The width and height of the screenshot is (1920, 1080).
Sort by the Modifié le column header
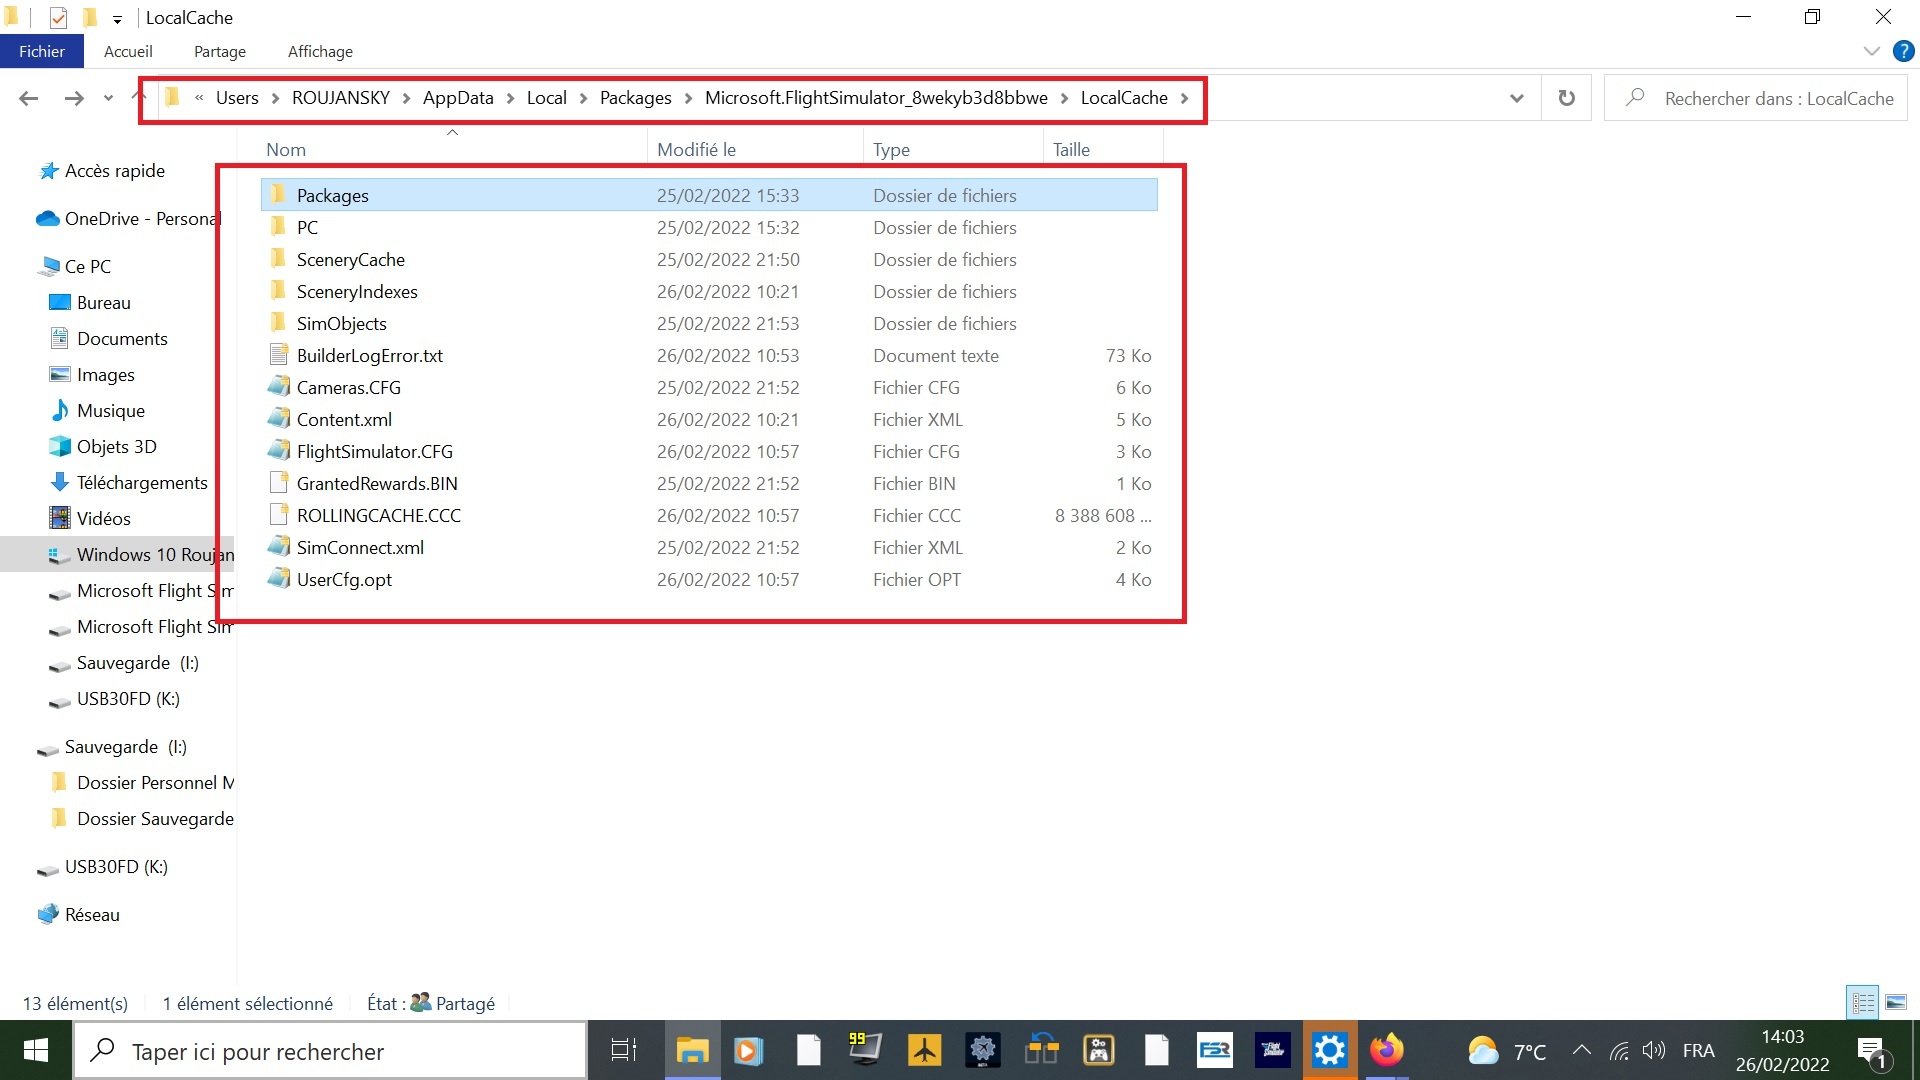[x=696, y=149]
